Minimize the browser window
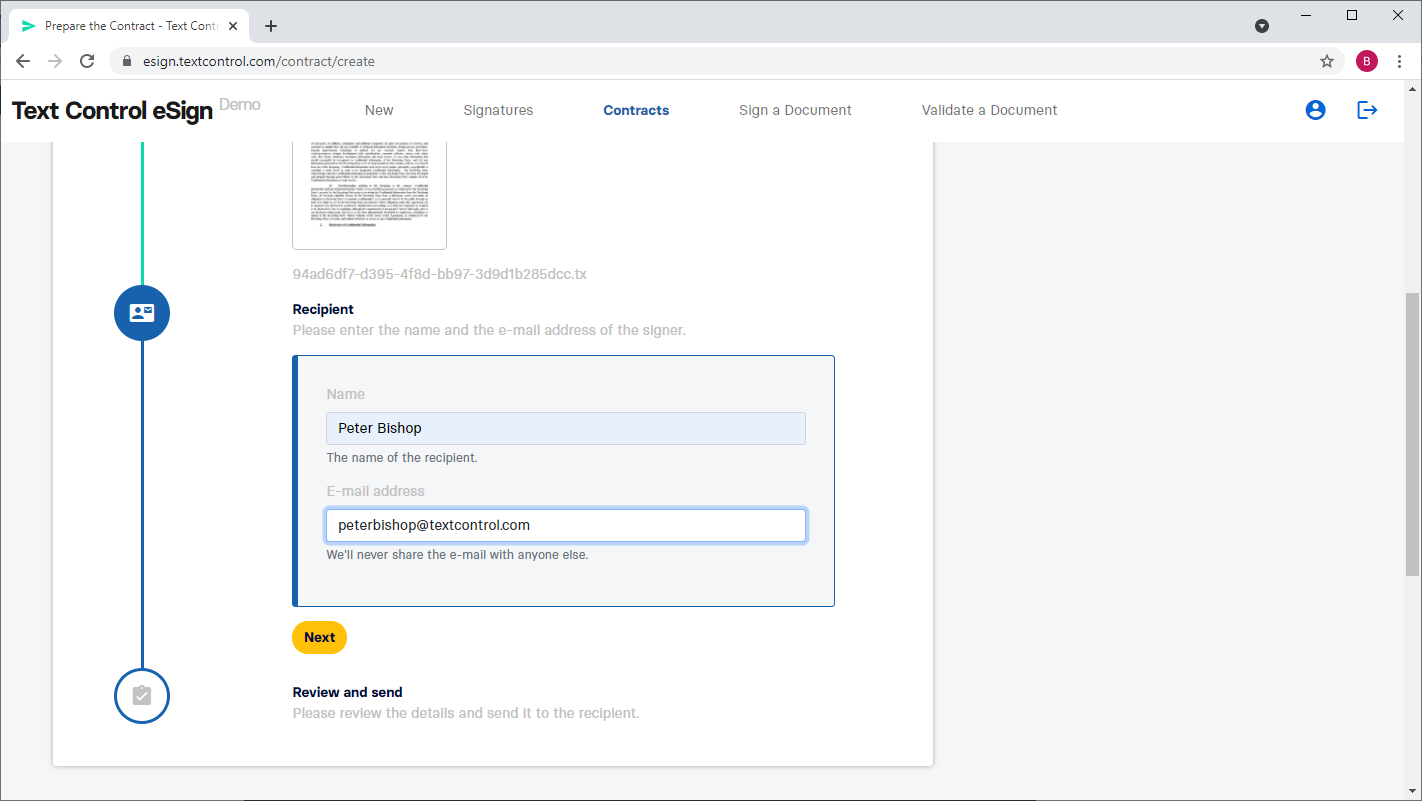 pos(1306,15)
